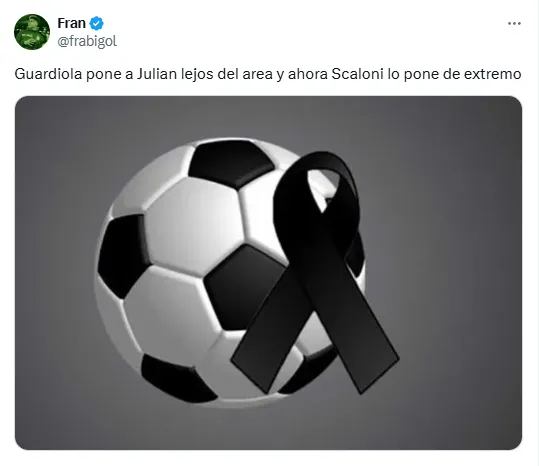Open the three-dot more options menu
The height and width of the screenshot is (466, 539).
coord(514,23)
